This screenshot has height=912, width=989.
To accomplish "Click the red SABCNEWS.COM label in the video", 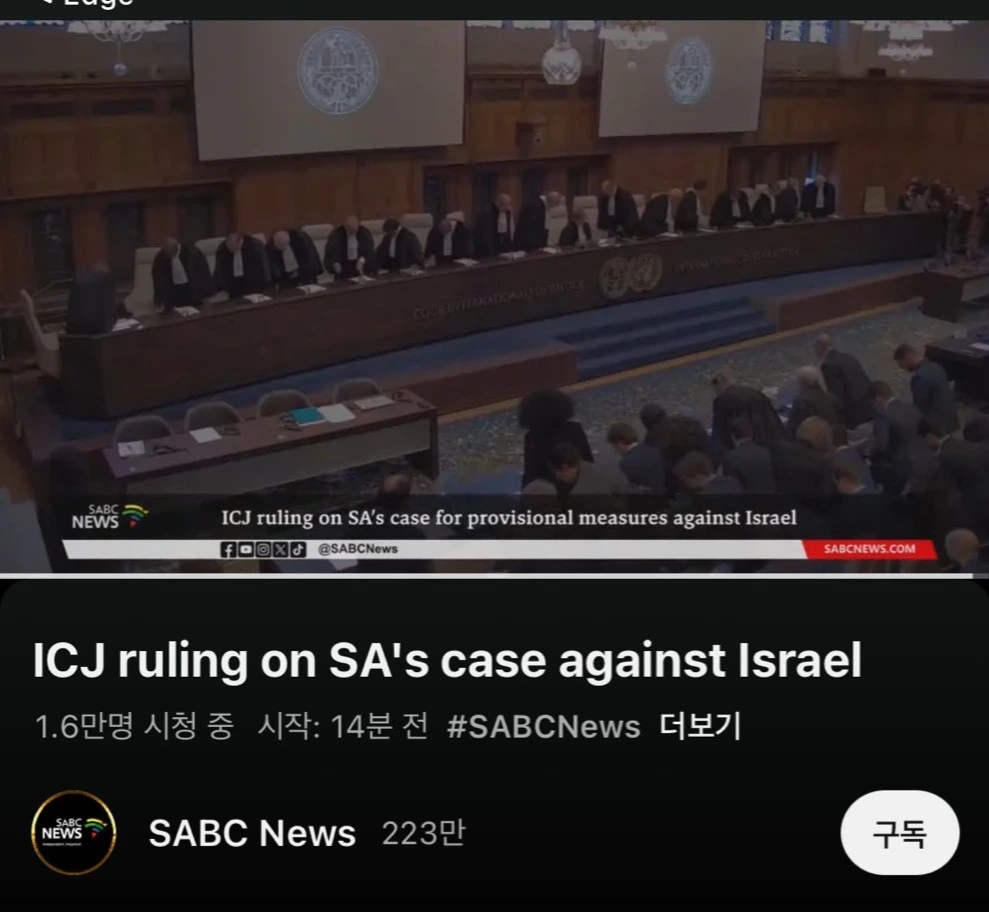I will pyautogui.click(x=869, y=549).
